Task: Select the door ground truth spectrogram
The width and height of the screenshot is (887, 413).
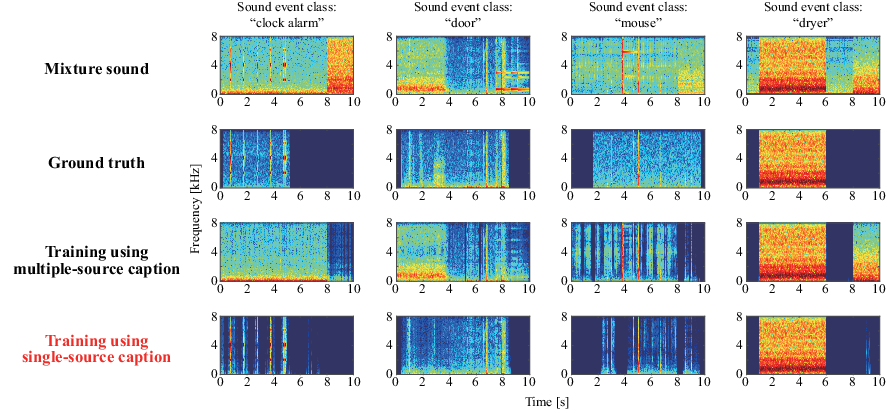Action: click(463, 158)
